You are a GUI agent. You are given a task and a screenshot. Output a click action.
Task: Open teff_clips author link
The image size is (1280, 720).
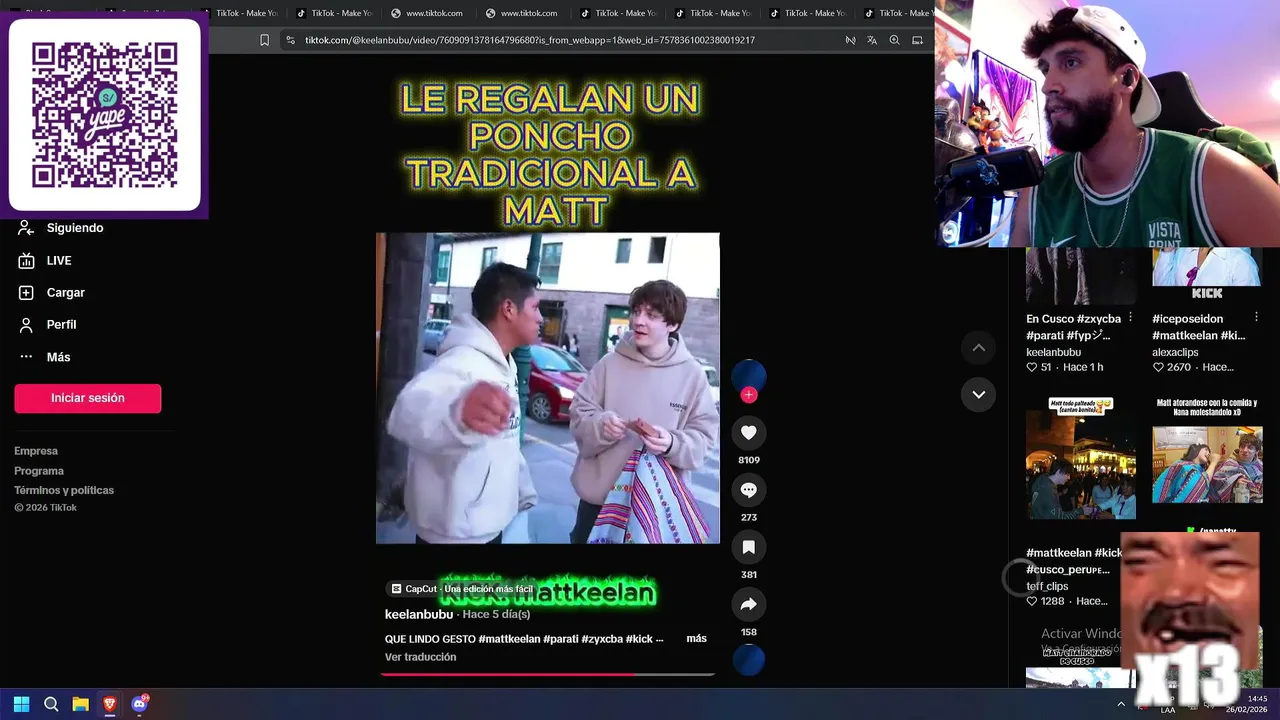point(1047,586)
